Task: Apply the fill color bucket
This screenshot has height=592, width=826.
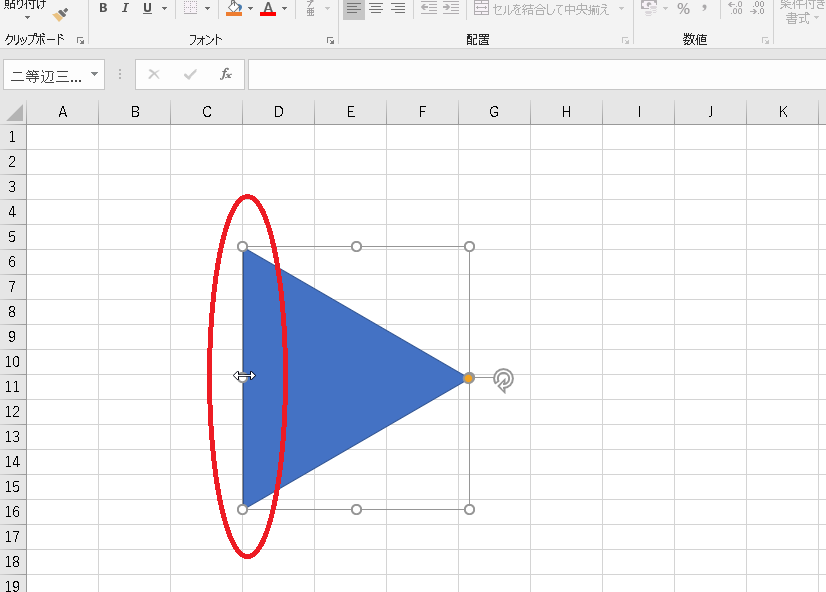Action: click(x=234, y=8)
